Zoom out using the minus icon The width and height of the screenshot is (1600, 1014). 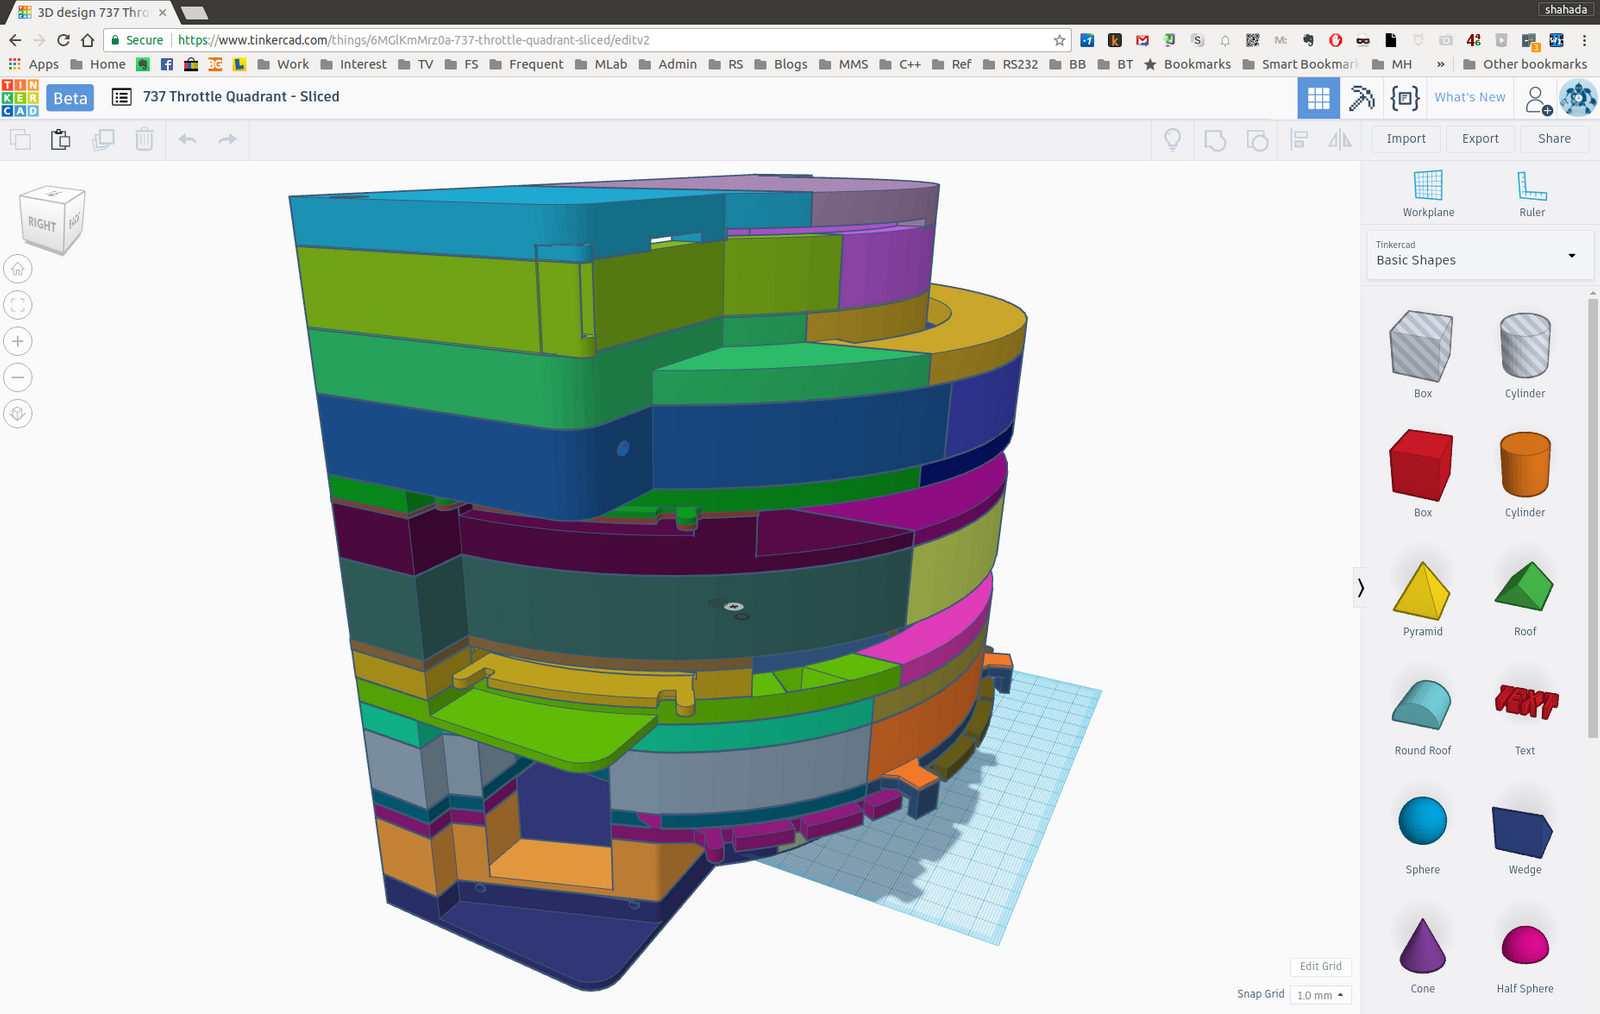(x=18, y=377)
